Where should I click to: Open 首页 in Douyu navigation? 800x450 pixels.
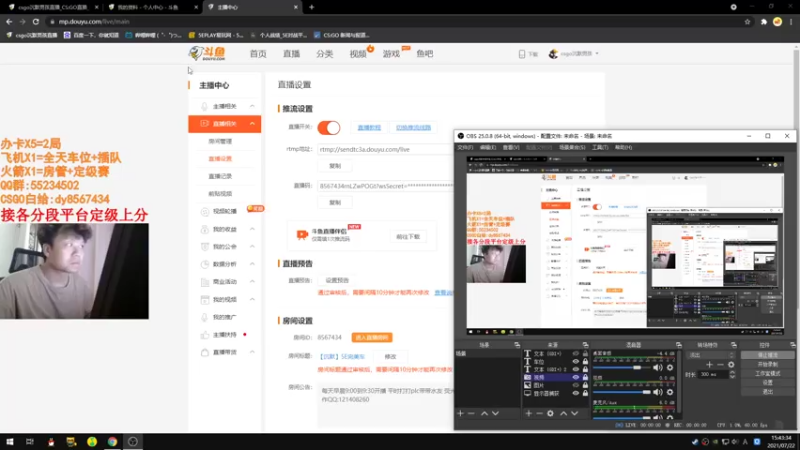click(x=258, y=54)
